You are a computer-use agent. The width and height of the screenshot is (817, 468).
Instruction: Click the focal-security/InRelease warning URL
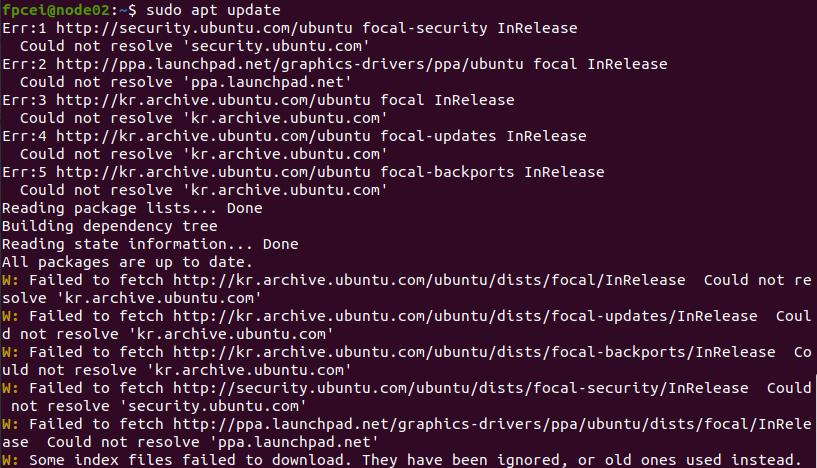460,388
